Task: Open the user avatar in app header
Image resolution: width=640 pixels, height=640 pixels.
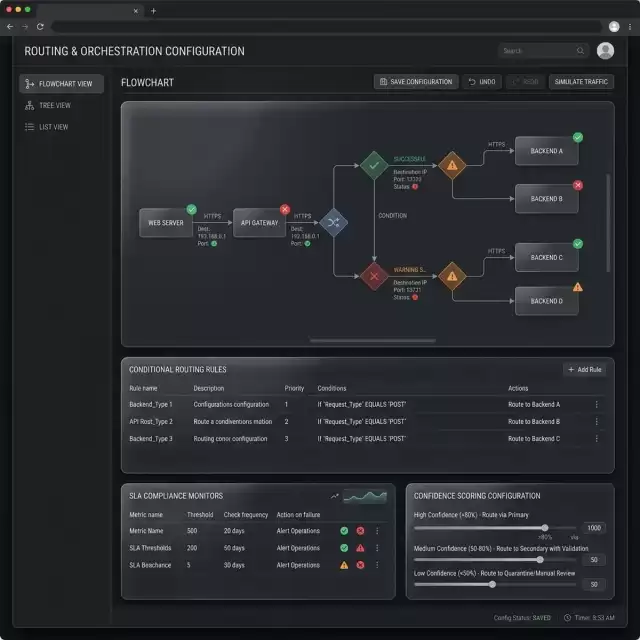Action: [x=605, y=51]
